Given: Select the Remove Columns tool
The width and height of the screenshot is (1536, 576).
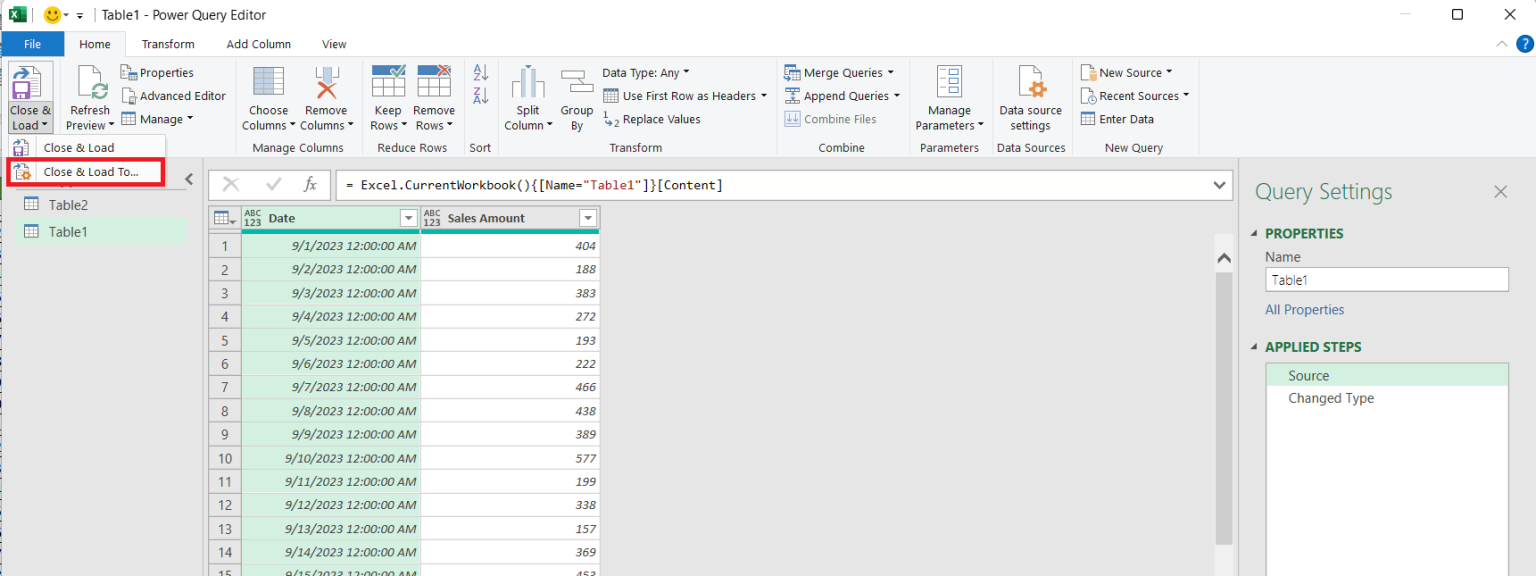Looking at the screenshot, I should [326, 95].
